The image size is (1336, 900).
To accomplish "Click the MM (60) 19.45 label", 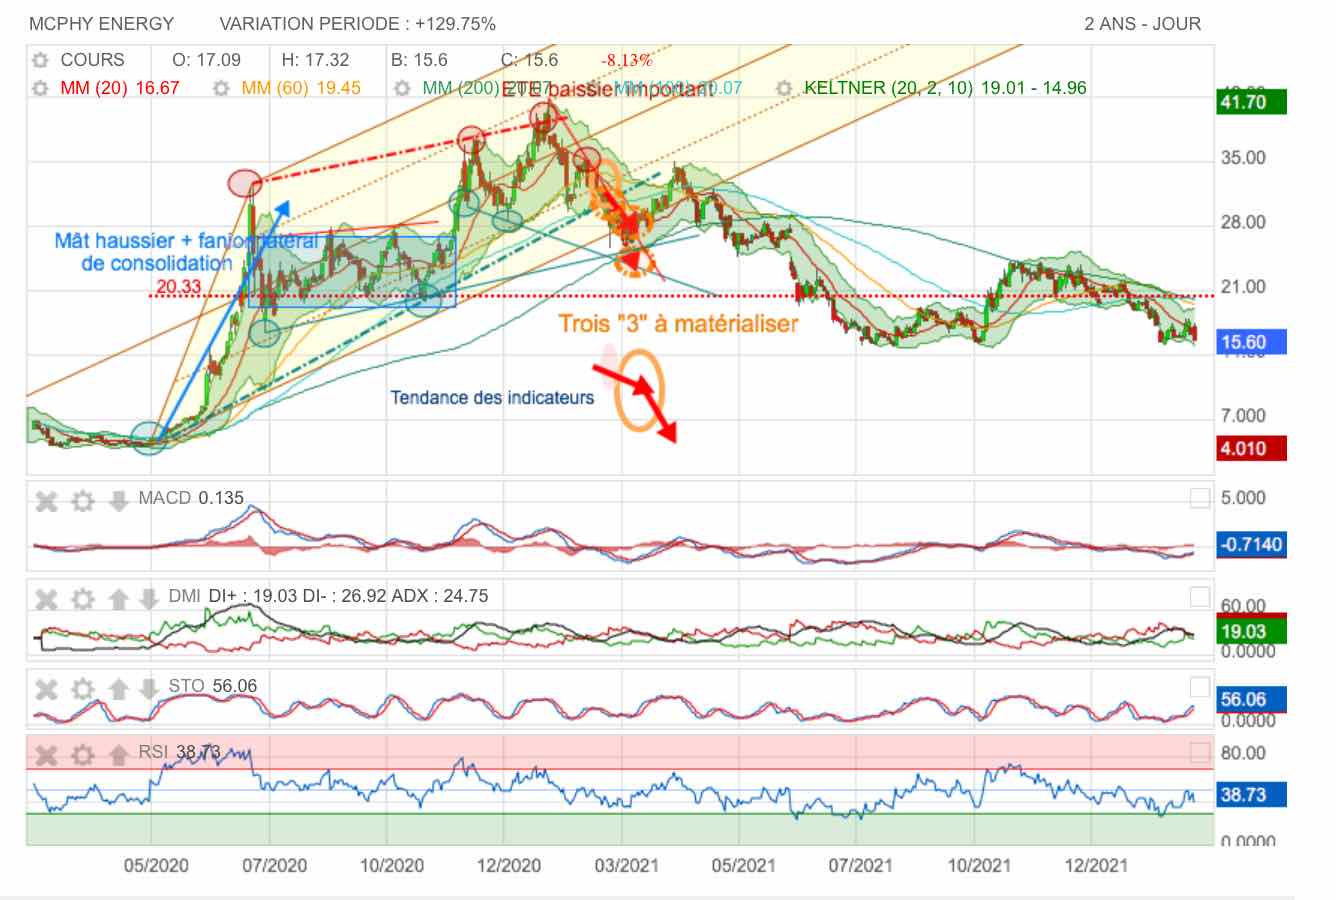I will click(x=301, y=88).
